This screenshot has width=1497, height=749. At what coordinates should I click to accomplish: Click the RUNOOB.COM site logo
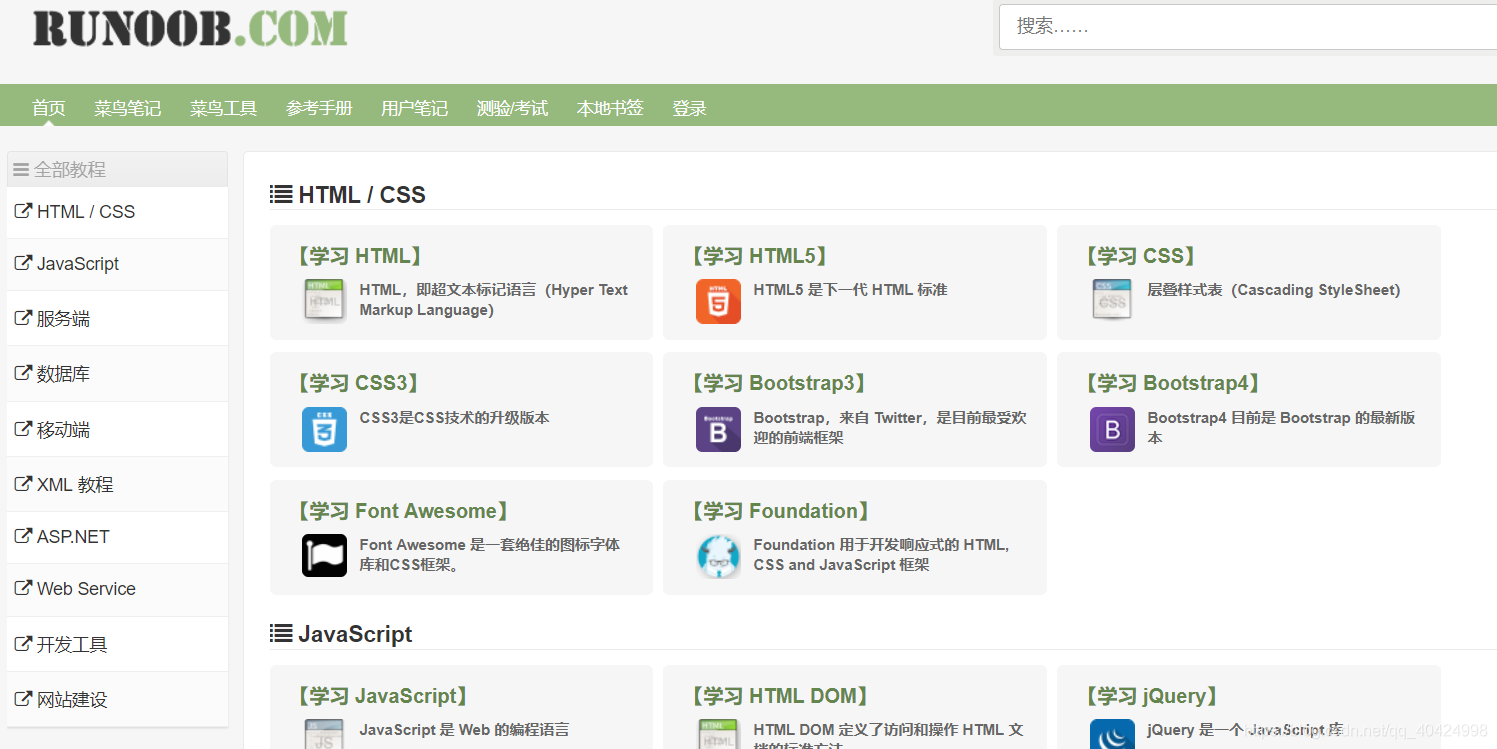190,28
